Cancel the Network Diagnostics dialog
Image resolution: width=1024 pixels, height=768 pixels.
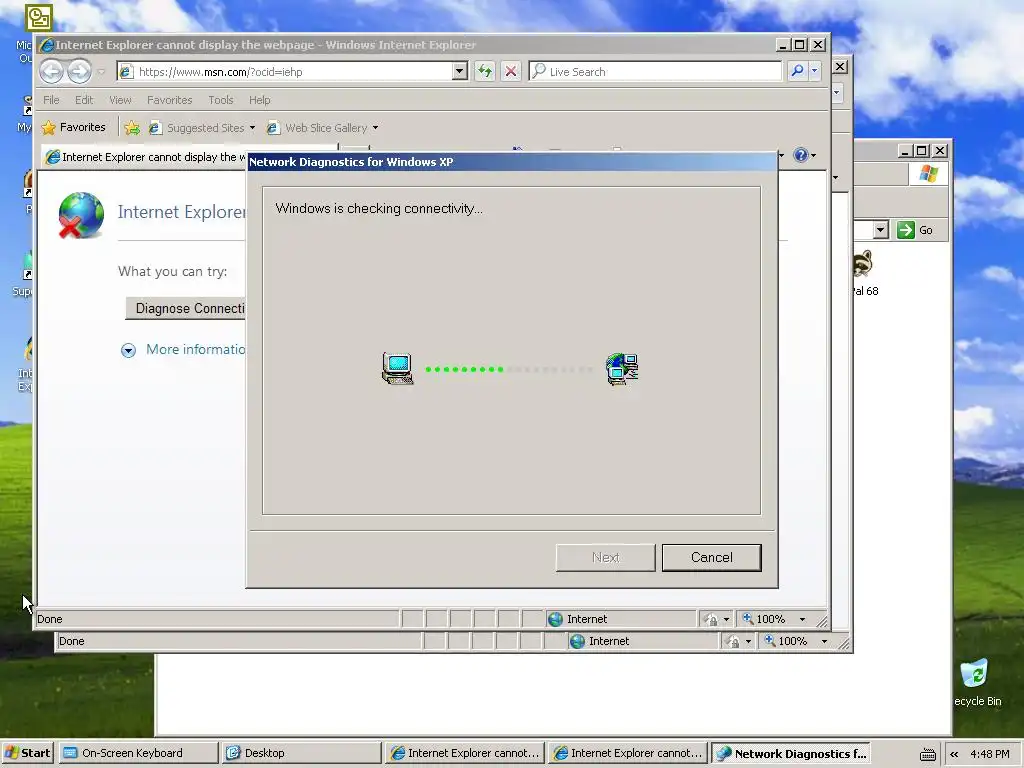click(711, 558)
